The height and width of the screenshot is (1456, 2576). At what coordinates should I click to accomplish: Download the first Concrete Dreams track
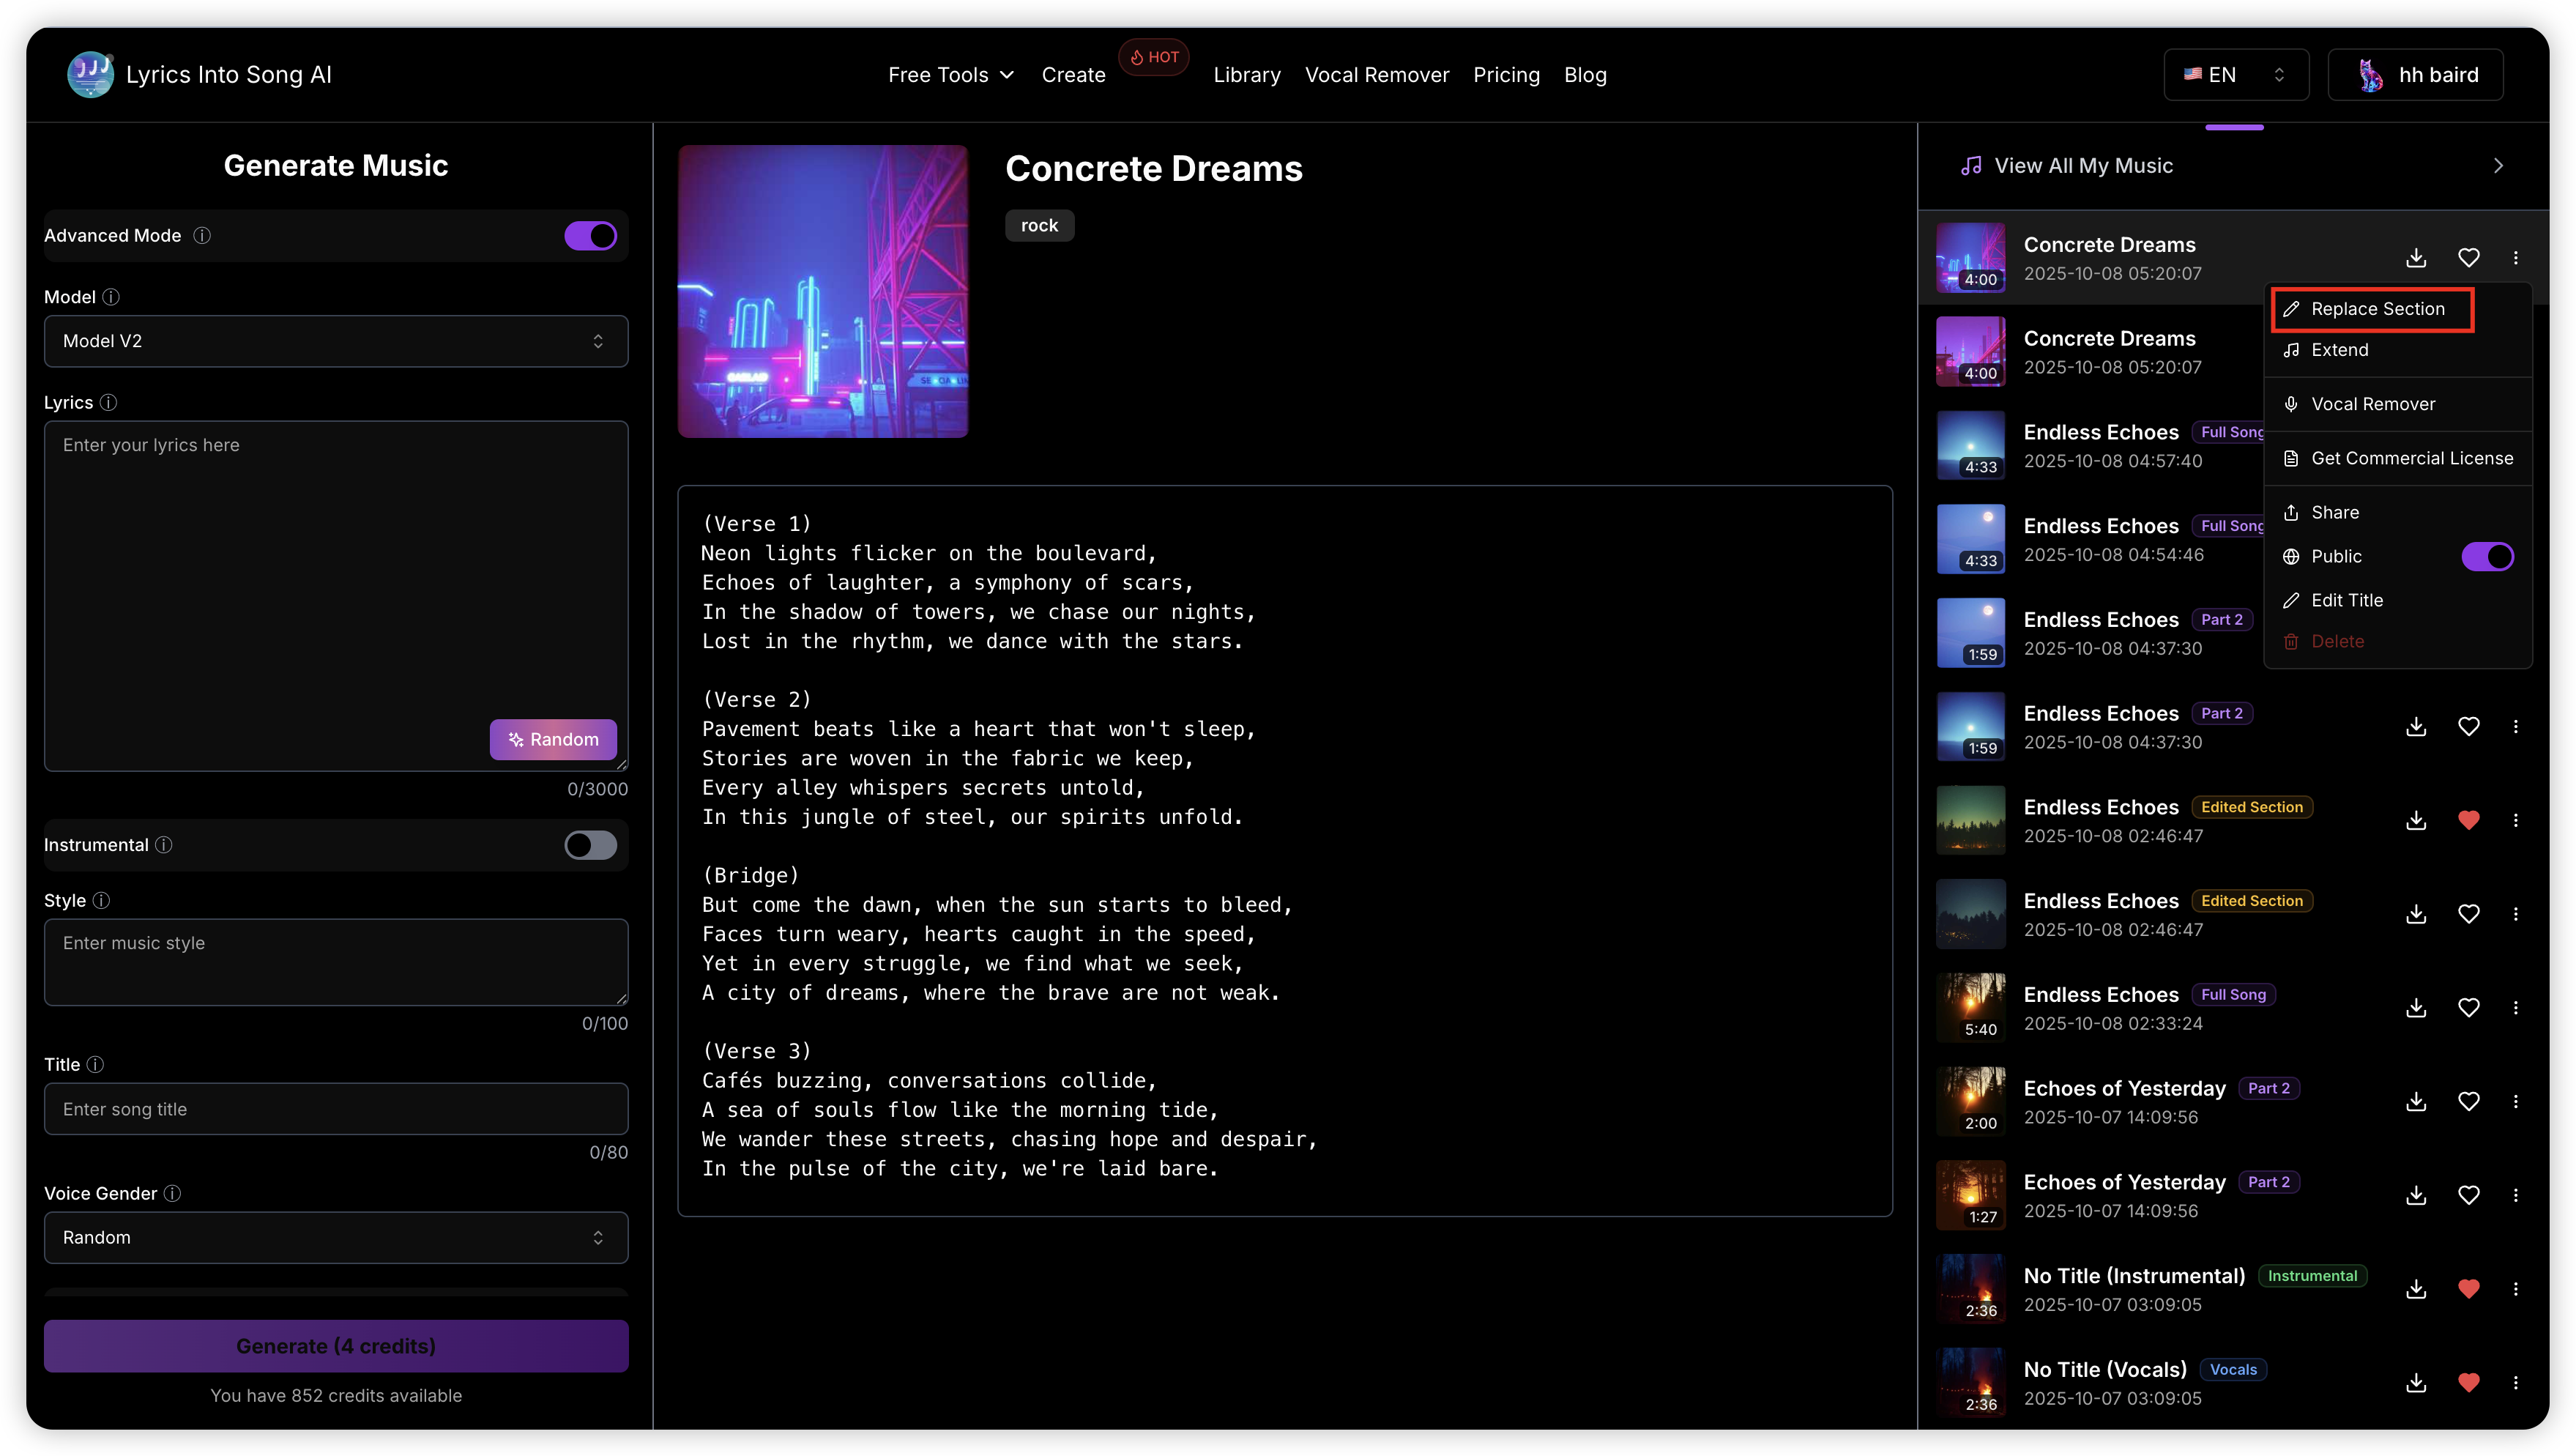click(x=2416, y=258)
